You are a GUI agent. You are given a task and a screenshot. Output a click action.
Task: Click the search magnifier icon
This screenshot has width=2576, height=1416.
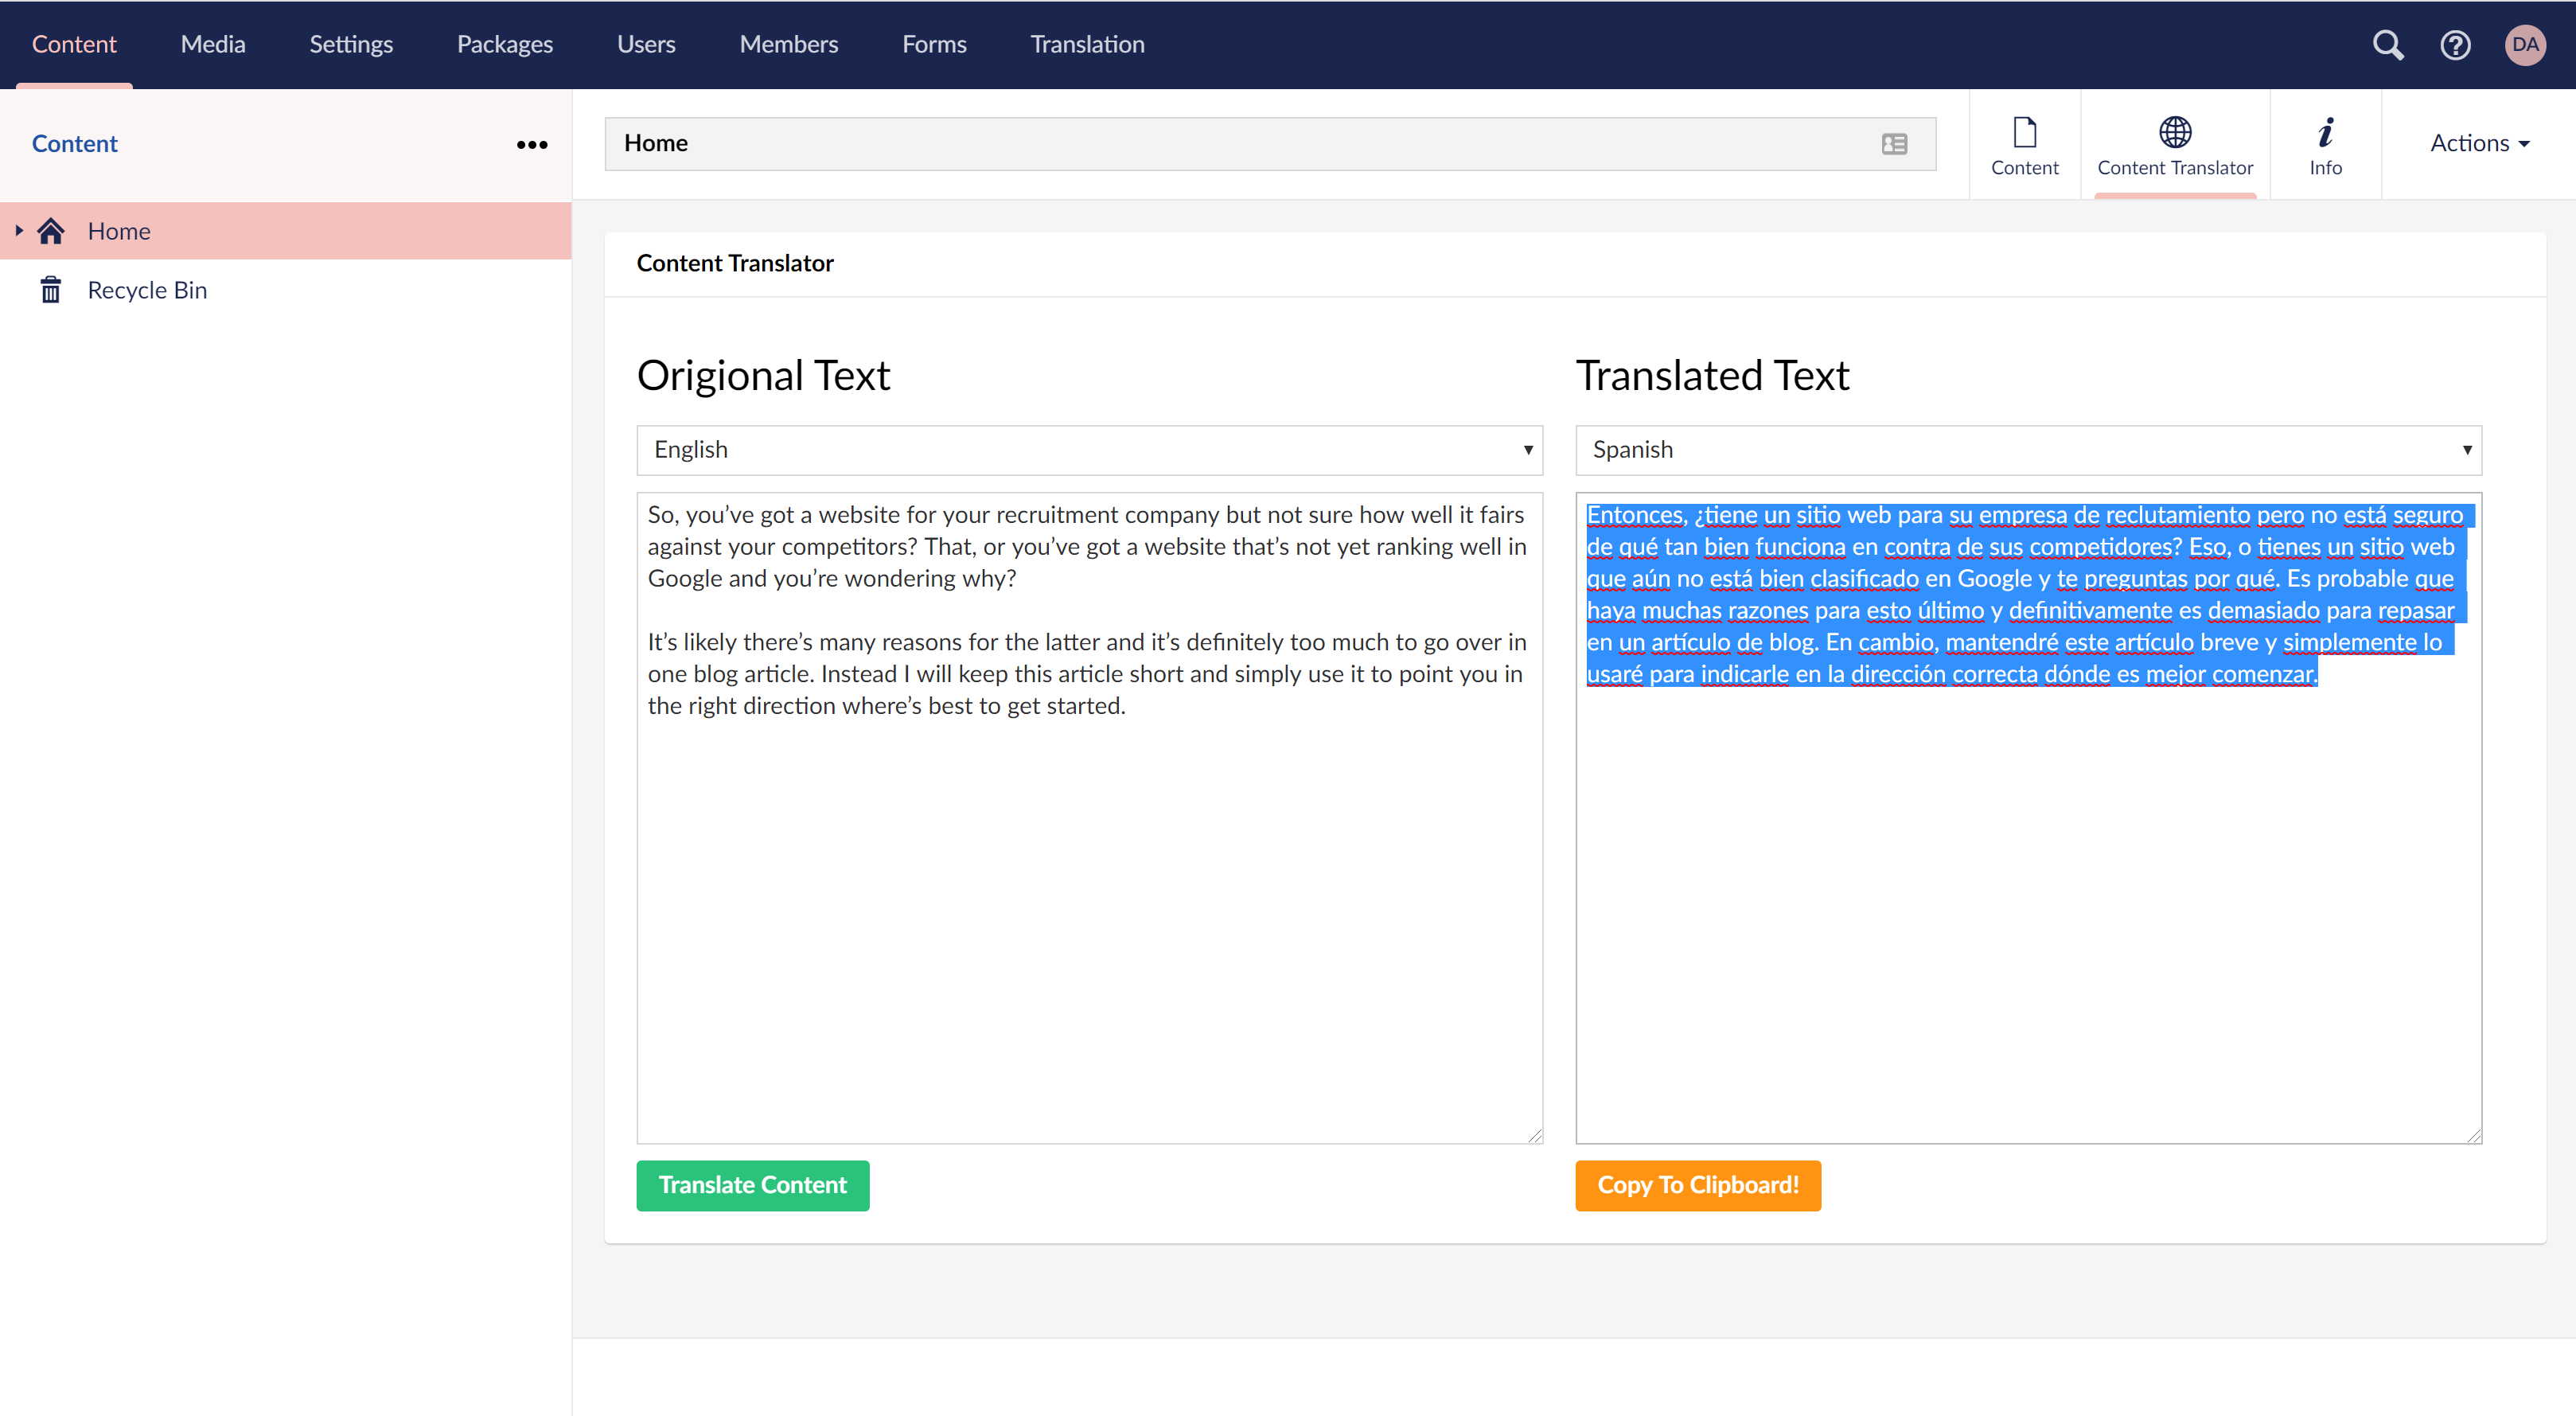[x=2387, y=45]
